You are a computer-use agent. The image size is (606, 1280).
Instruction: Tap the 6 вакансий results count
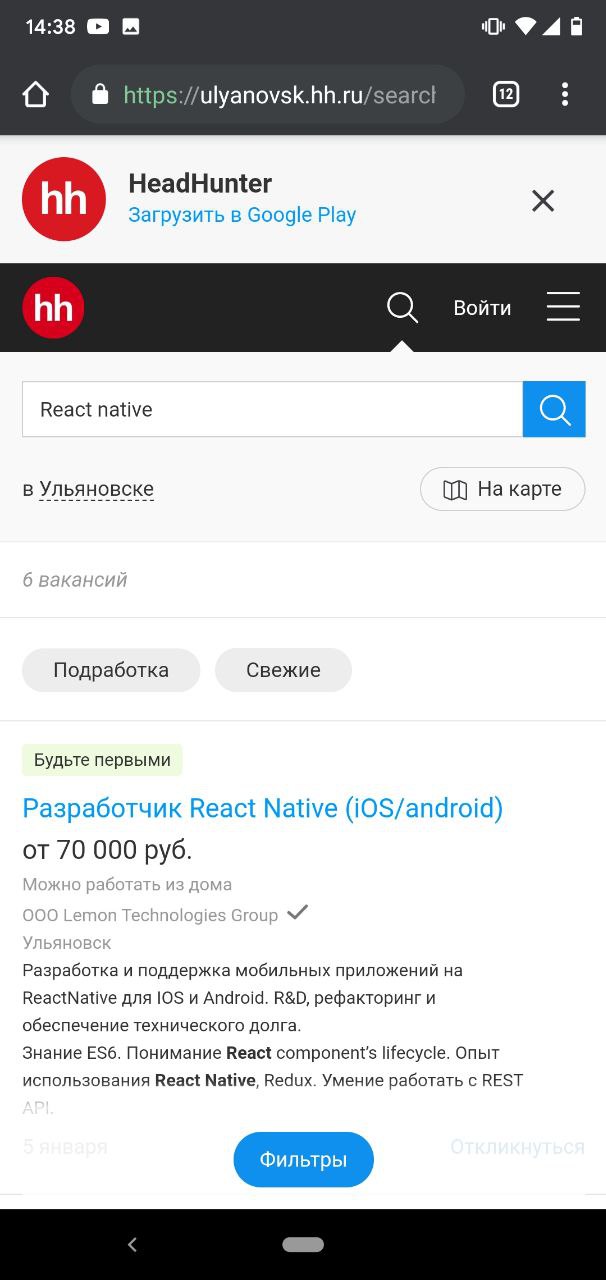click(x=75, y=580)
